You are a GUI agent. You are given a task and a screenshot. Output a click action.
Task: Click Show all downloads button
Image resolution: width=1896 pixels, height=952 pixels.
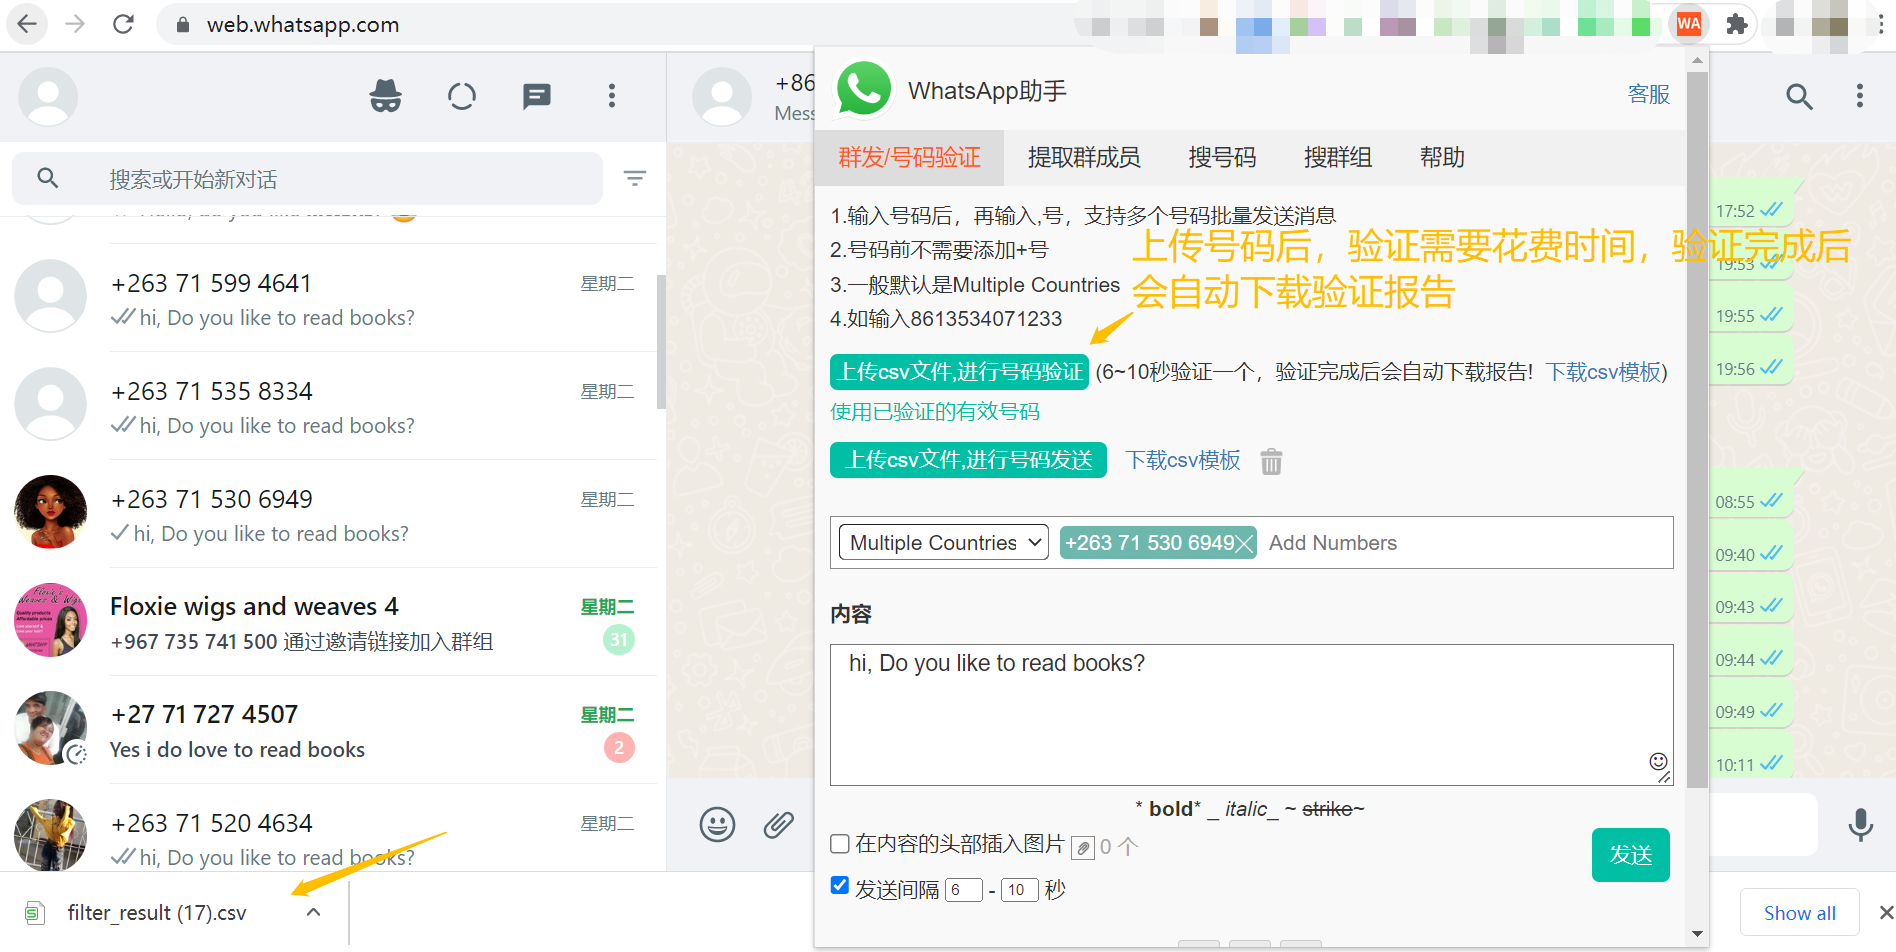[1799, 913]
